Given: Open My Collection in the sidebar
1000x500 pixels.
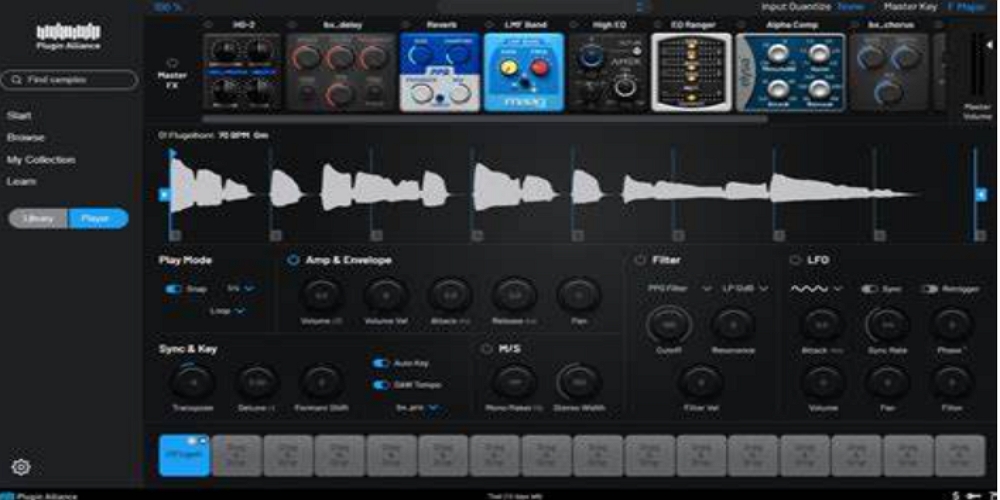Looking at the screenshot, I should point(41,159).
